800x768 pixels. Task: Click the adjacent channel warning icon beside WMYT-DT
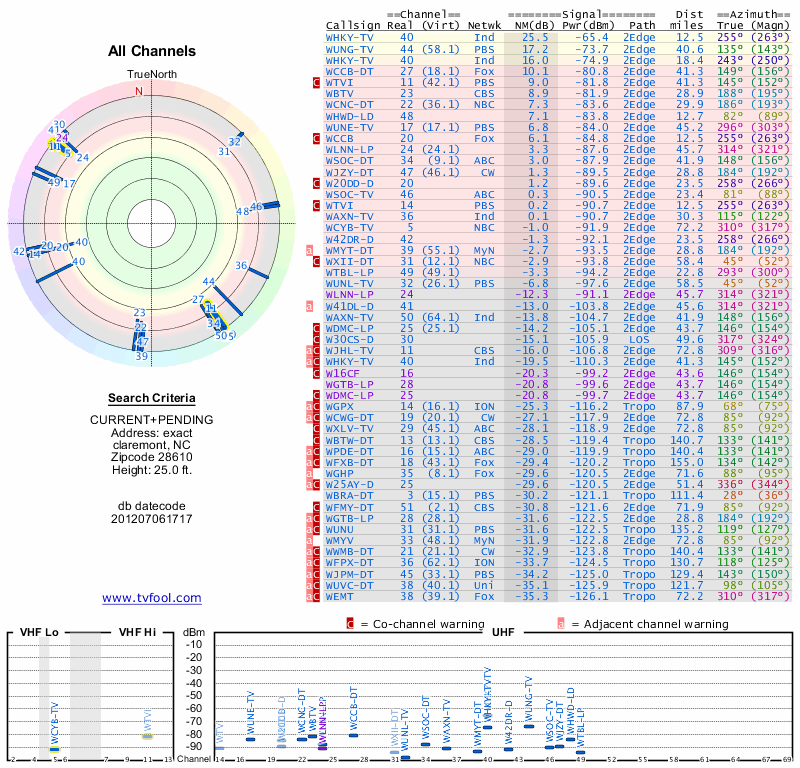click(311, 250)
